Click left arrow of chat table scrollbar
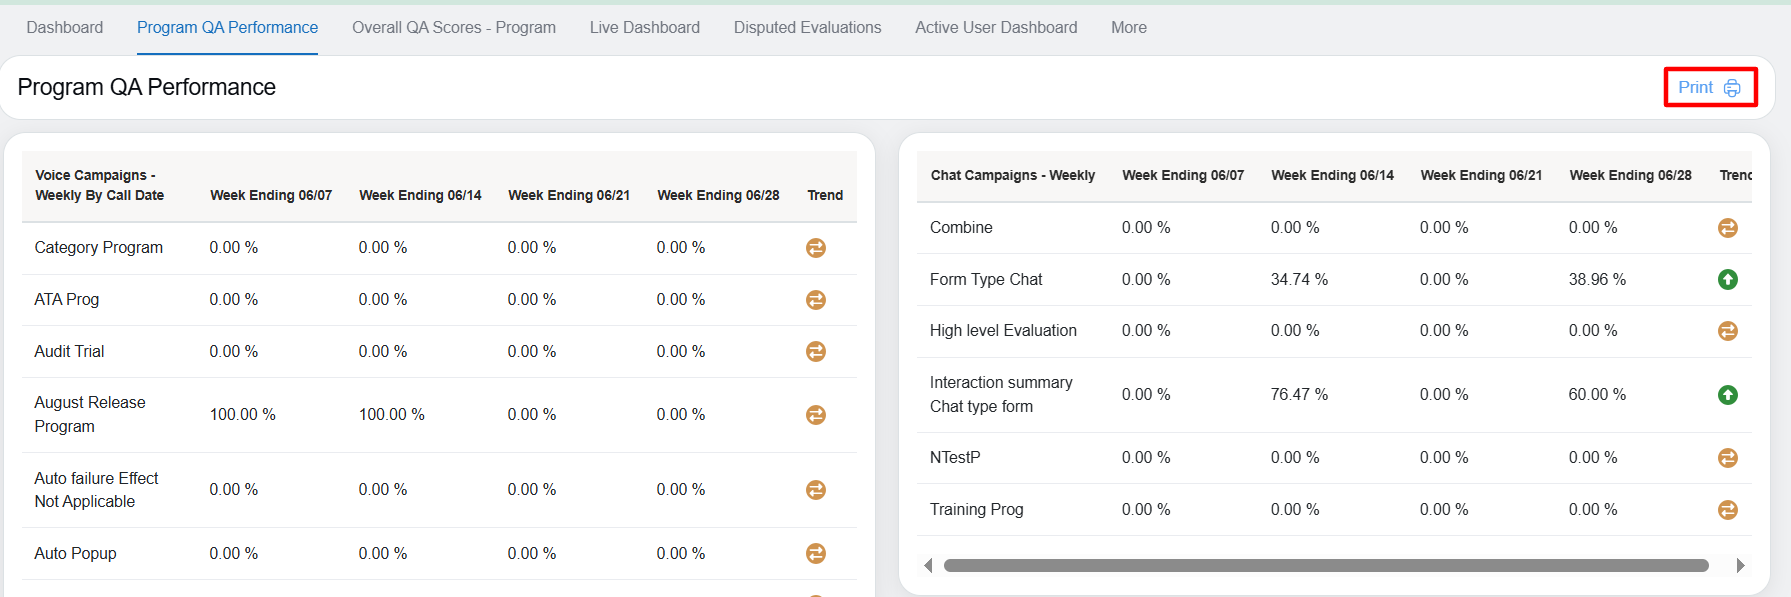The height and width of the screenshot is (597, 1791). point(928,566)
